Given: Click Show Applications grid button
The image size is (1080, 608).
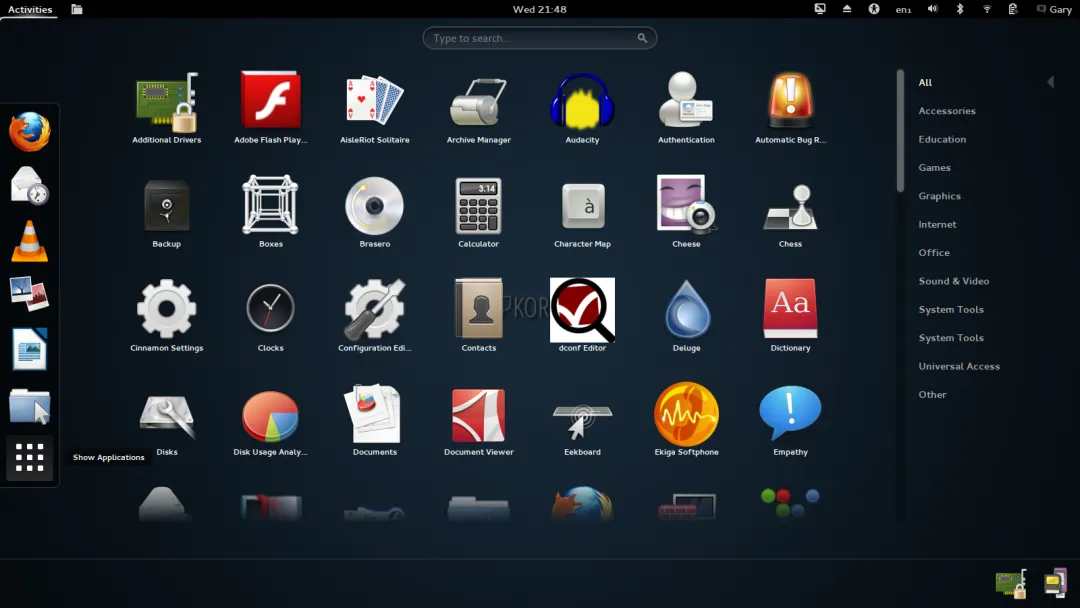Looking at the screenshot, I should pos(30,458).
